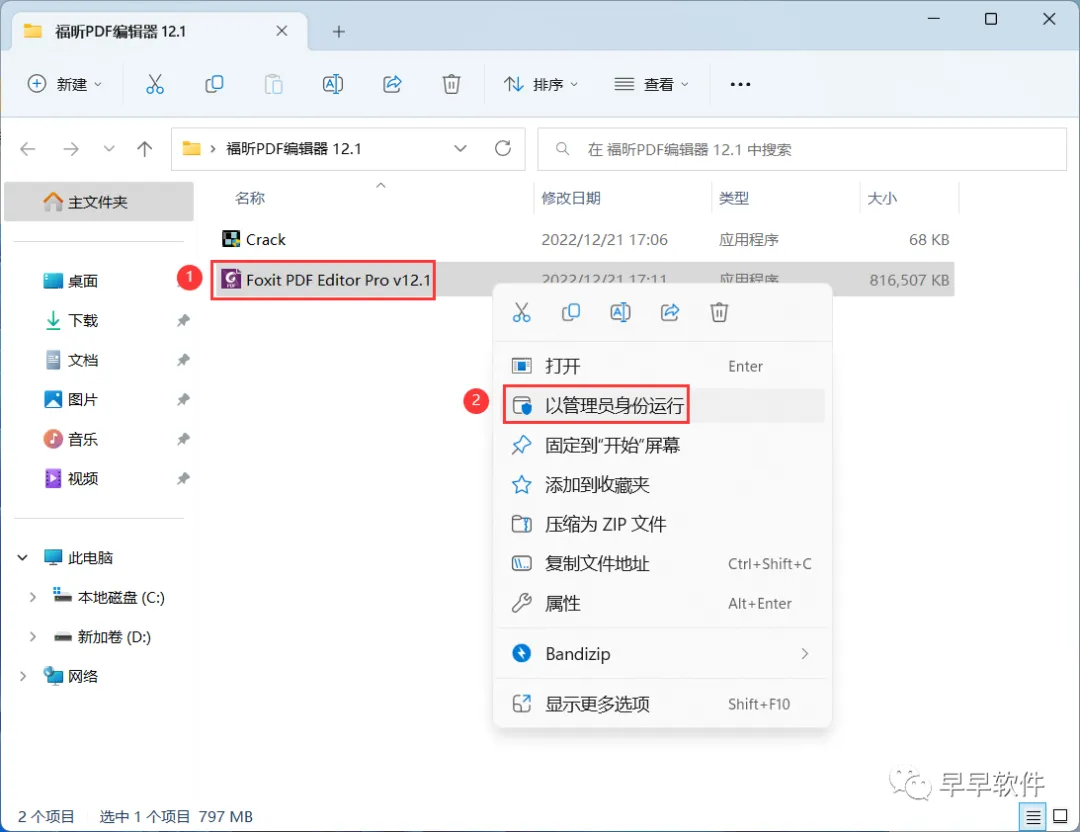Go back with the left arrow button
The width and height of the screenshot is (1080, 832).
tap(28, 149)
